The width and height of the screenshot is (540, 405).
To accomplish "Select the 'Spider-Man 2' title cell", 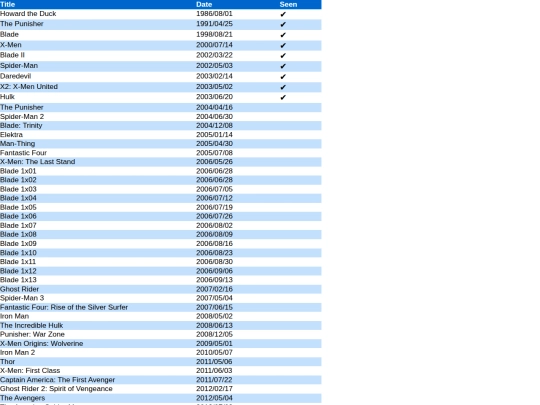I will point(22,117).
